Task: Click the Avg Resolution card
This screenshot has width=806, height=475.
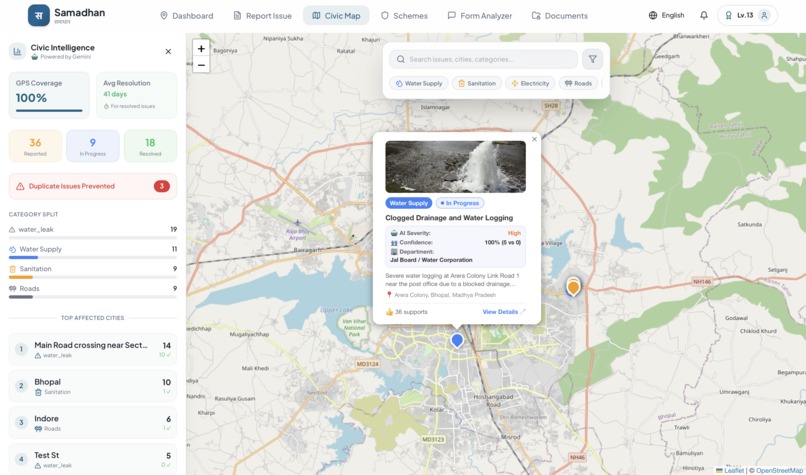Action: tap(137, 95)
